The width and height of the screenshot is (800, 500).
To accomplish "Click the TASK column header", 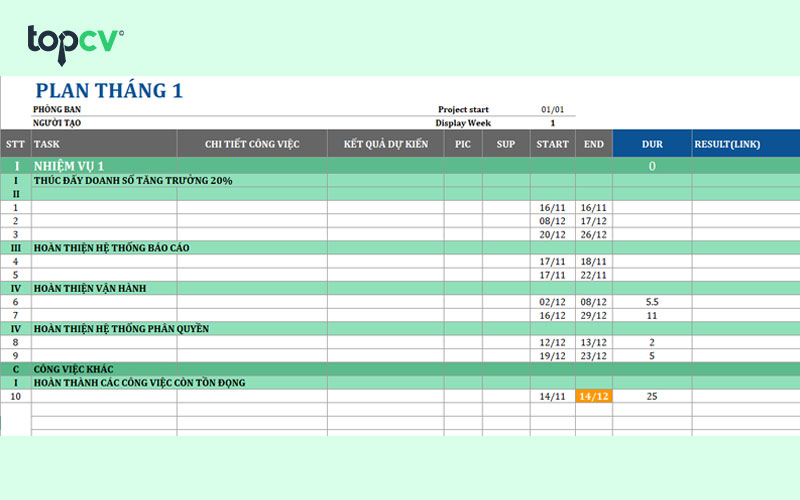I will (104, 144).
